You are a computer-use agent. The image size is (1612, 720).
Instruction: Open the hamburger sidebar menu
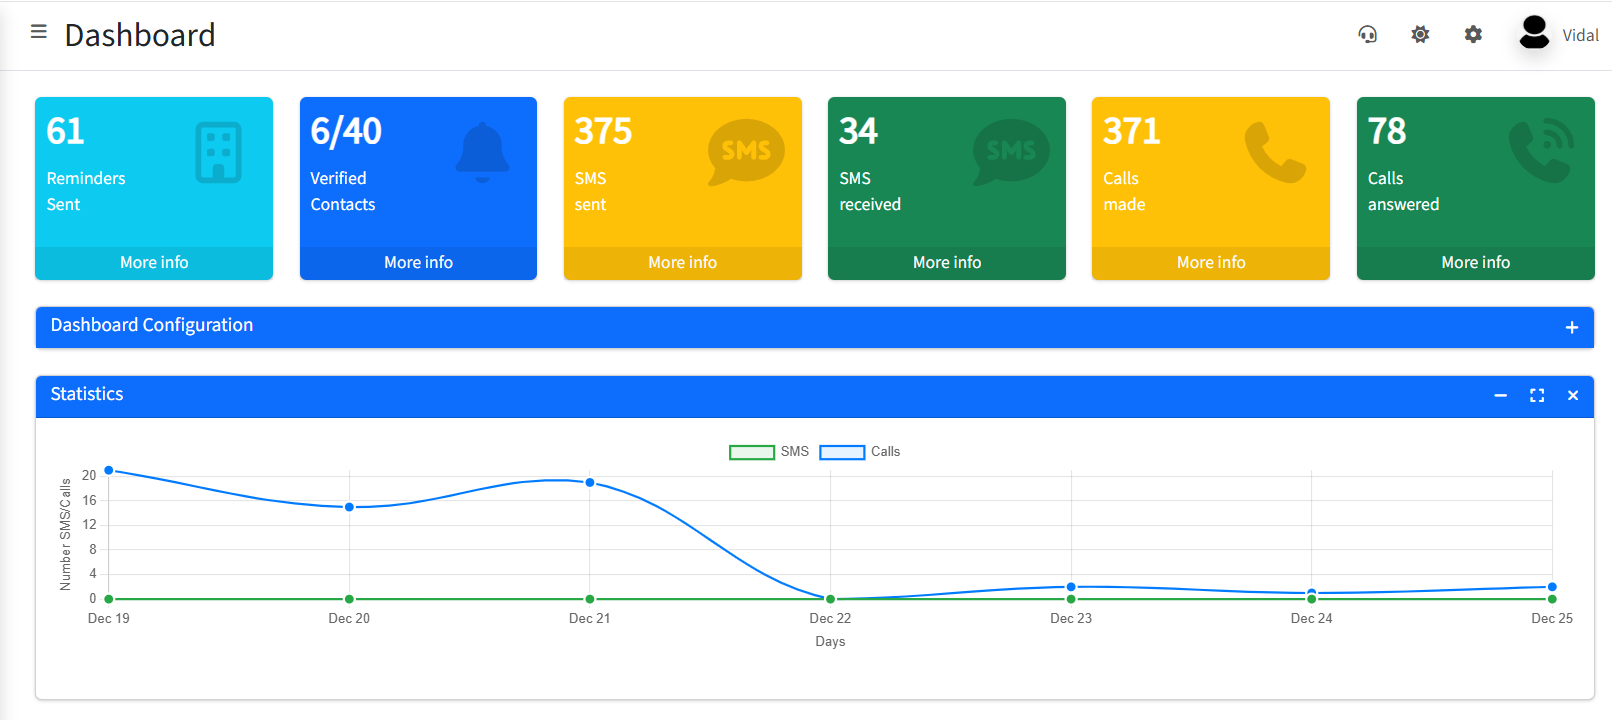click(x=39, y=32)
